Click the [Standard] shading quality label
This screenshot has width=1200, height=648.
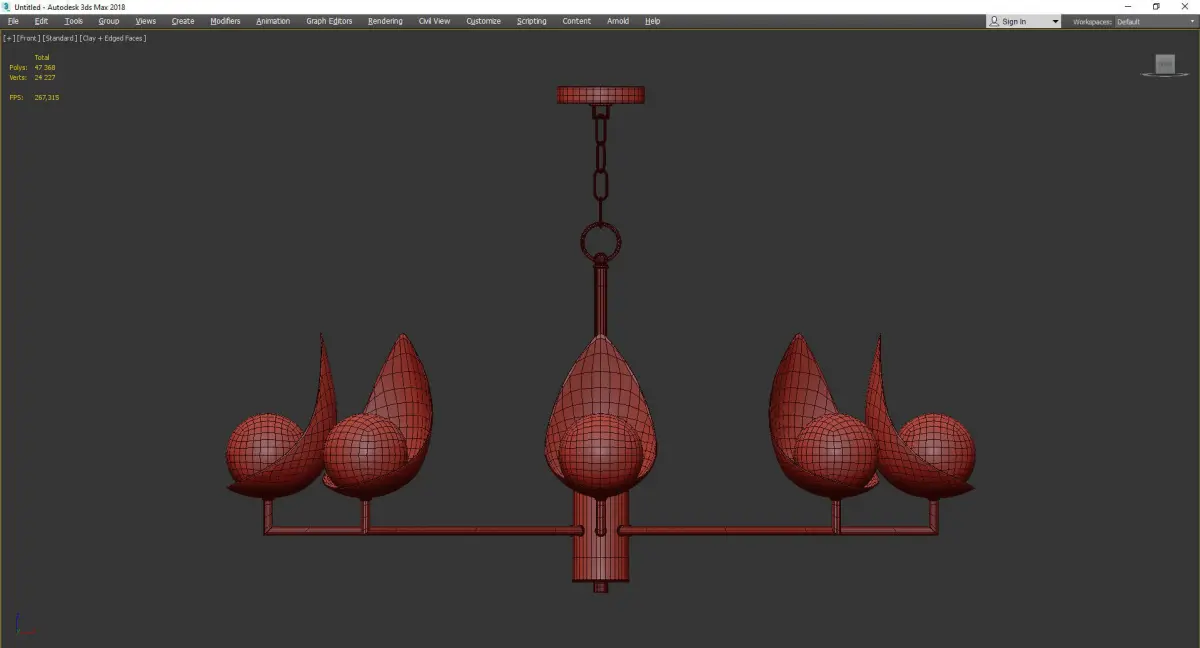coord(60,38)
